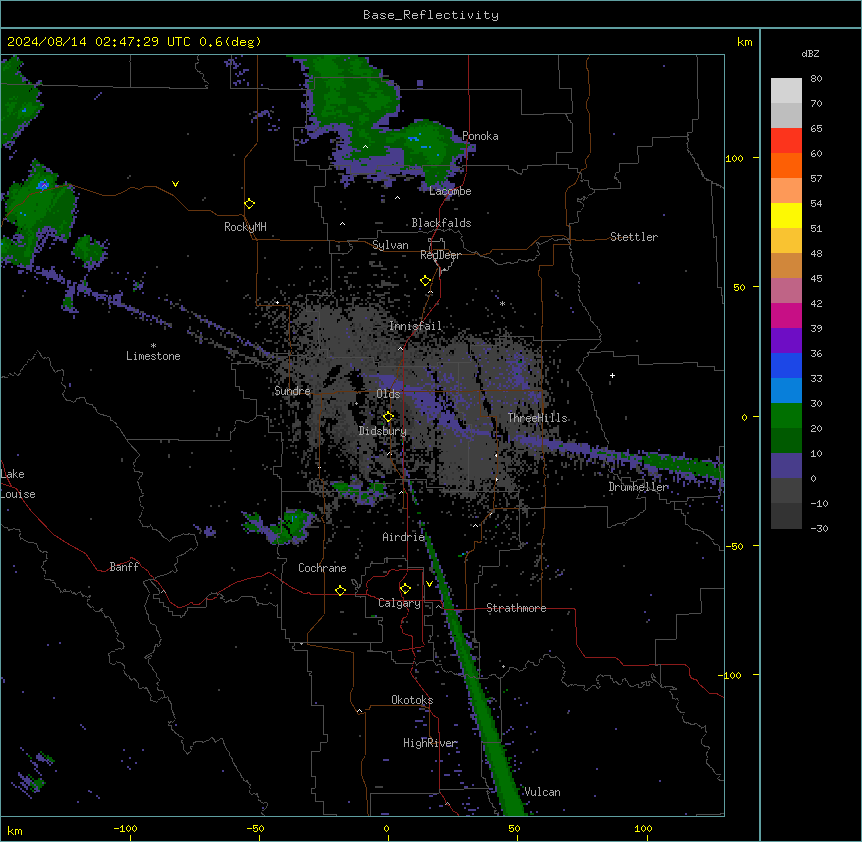Screen dimensions: 862x842
Task: Pick the bright green 20-30 dBZ swatch
Action: [x=786, y=416]
